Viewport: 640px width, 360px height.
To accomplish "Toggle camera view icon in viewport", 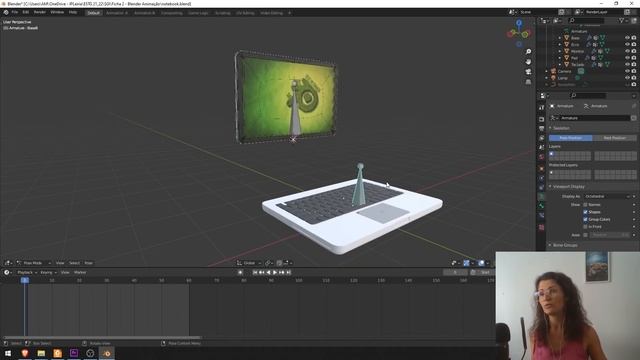I will click(x=528, y=71).
